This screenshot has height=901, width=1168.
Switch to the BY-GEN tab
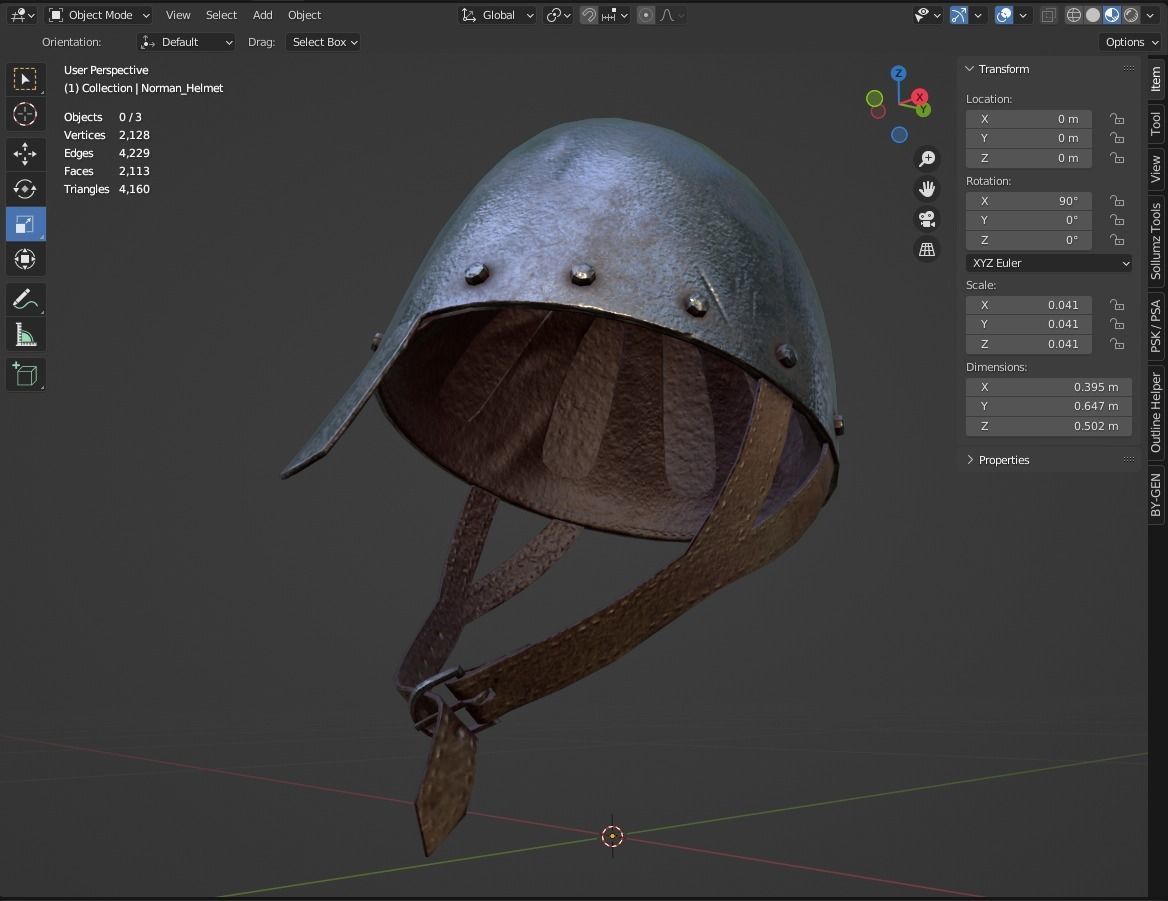point(1155,495)
